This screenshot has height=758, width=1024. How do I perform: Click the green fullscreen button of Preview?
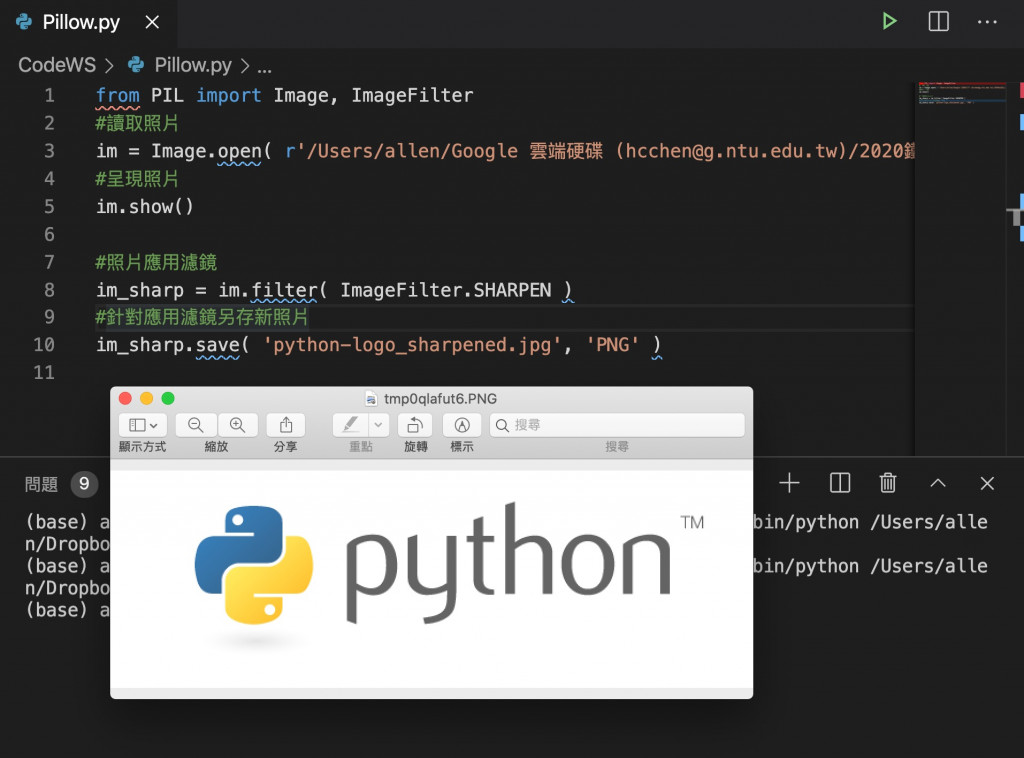point(168,398)
